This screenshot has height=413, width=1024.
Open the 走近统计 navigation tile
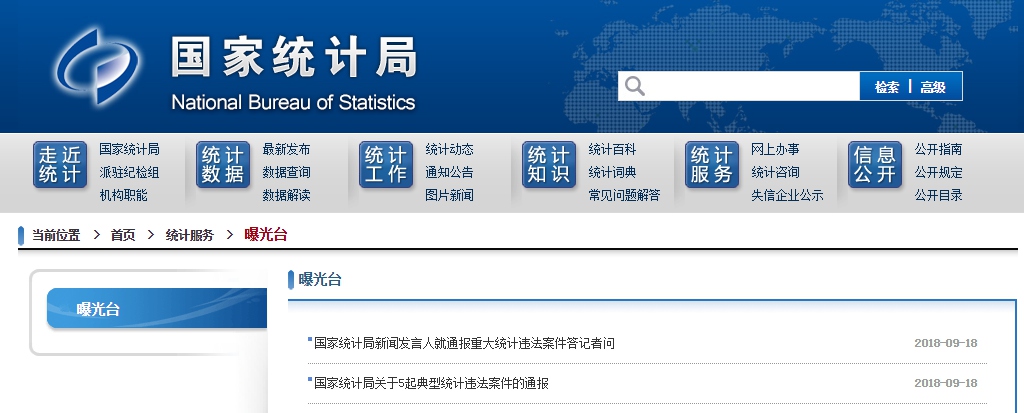pyautogui.click(x=60, y=165)
